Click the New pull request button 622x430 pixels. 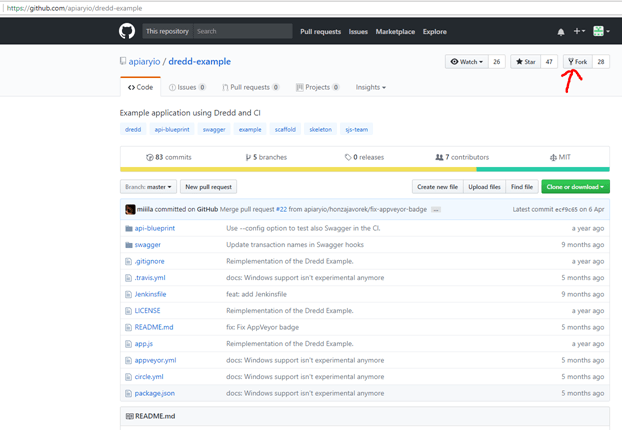[x=208, y=187]
